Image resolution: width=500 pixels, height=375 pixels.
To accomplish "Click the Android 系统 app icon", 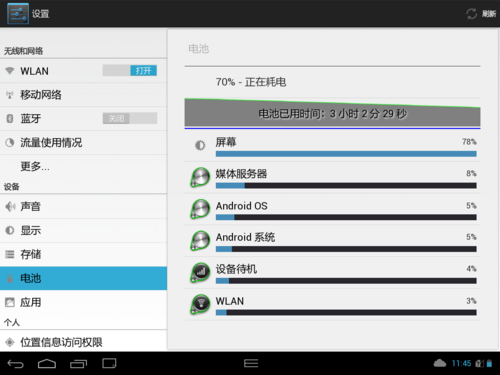I will pyautogui.click(x=200, y=241).
